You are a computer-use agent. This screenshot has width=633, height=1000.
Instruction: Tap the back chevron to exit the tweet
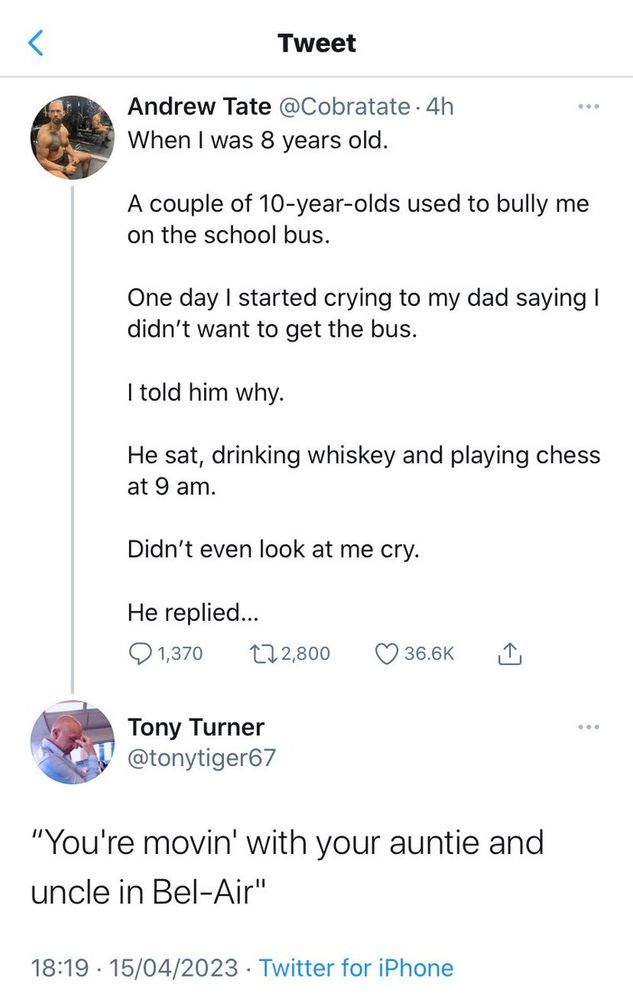36,43
